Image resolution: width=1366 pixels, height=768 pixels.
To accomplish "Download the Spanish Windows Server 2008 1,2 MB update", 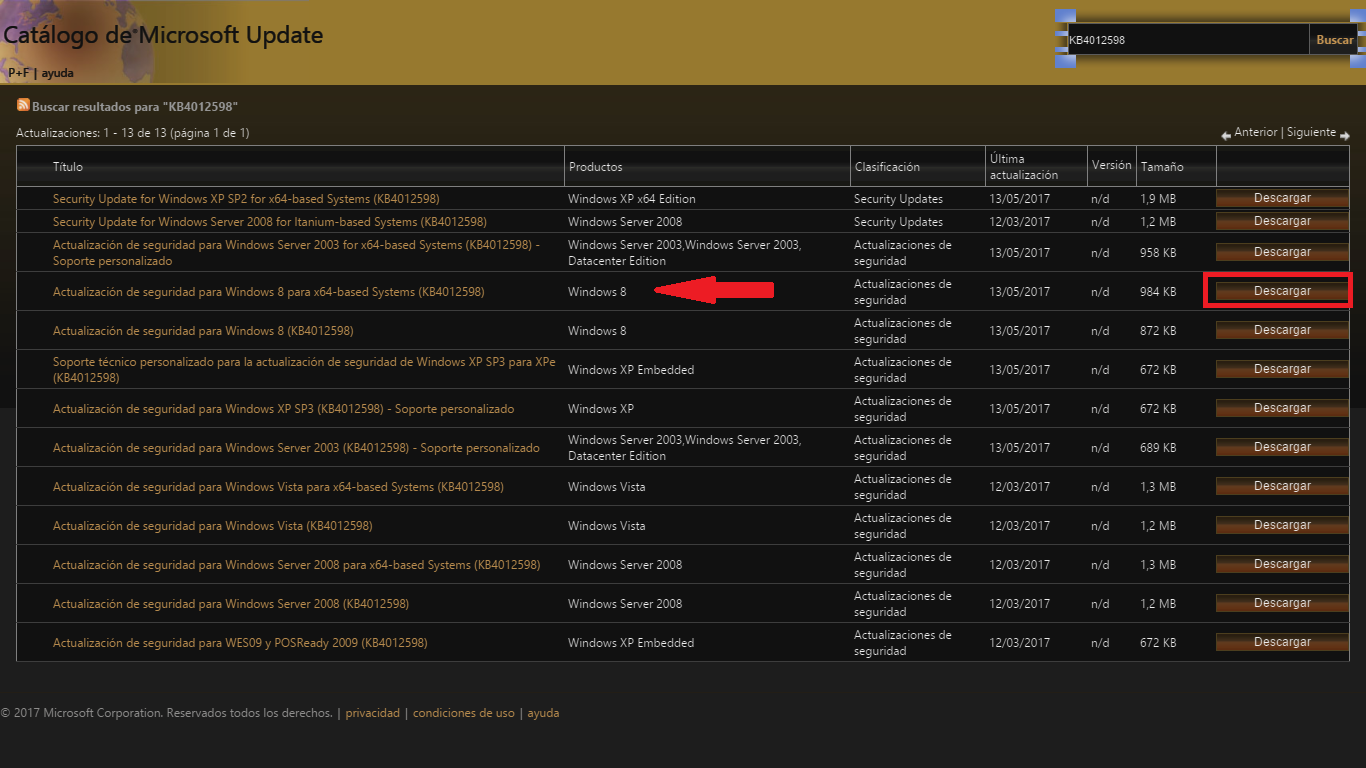I will point(1282,603).
